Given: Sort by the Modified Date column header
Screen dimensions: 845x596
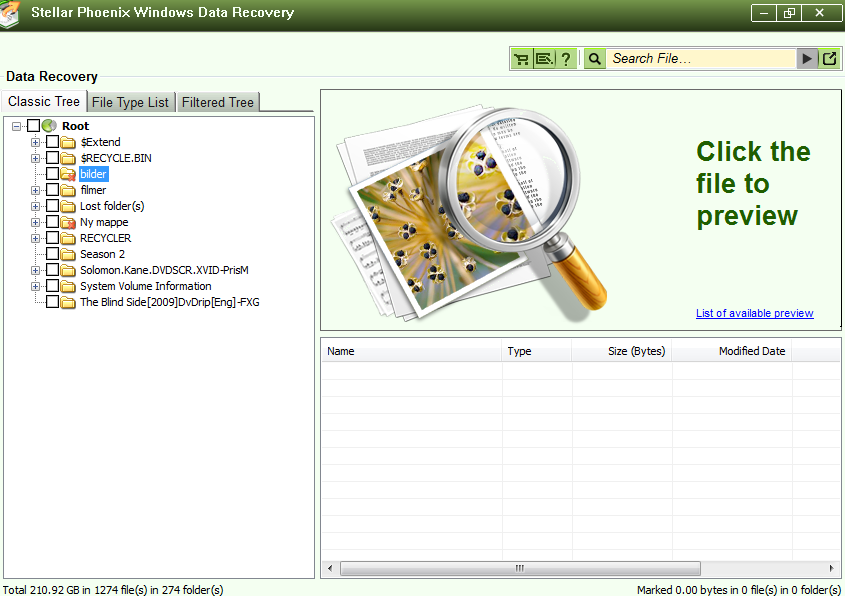Looking at the screenshot, I should click(x=732, y=351).
